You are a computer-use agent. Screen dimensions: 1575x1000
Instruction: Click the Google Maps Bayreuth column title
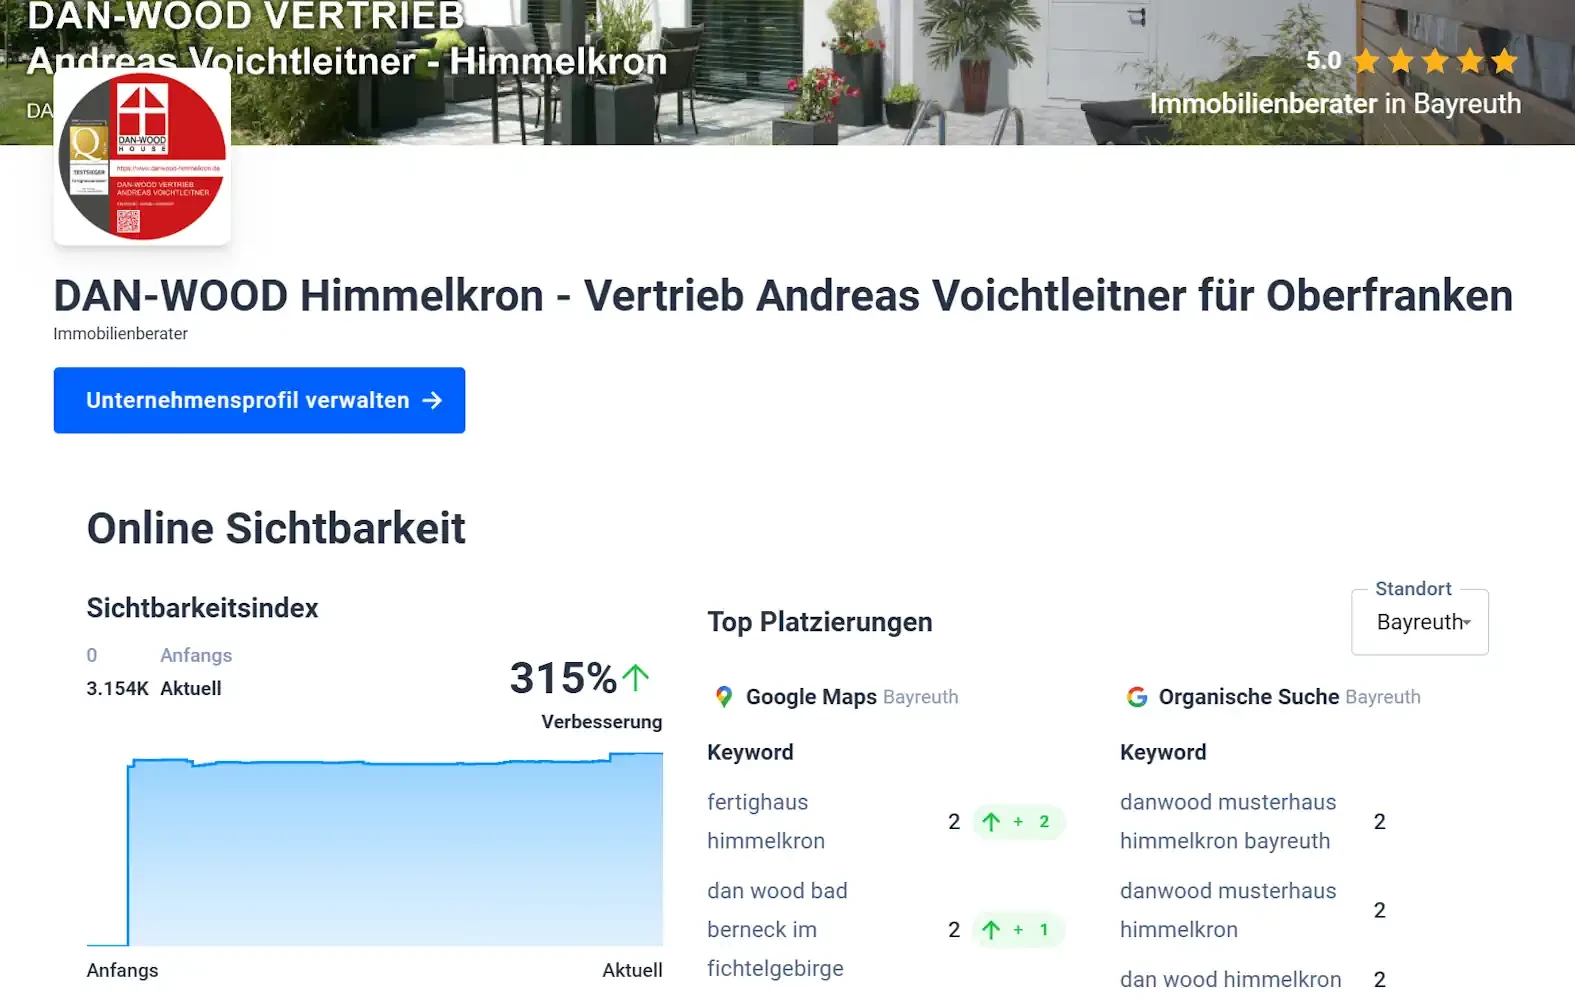[x=852, y=697]
